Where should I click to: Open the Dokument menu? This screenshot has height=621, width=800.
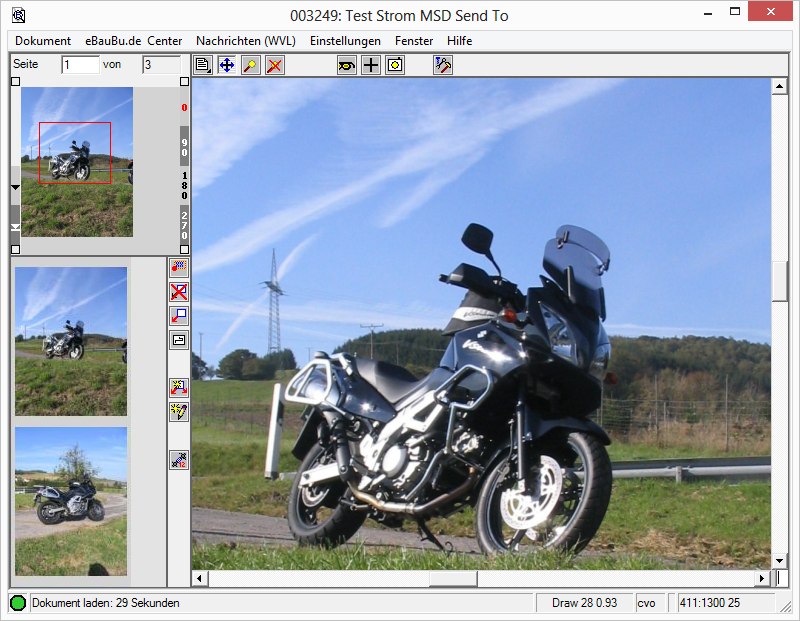(x=43, y=41)
